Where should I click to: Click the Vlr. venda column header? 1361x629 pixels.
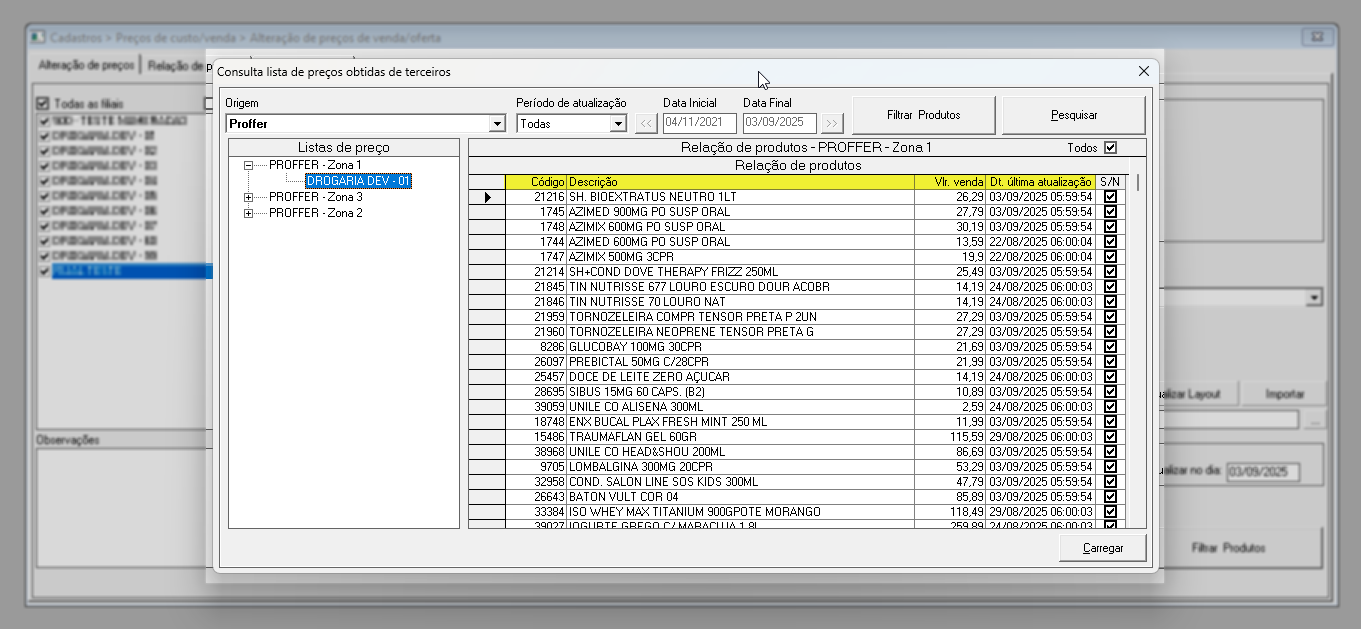click(949, 182)
